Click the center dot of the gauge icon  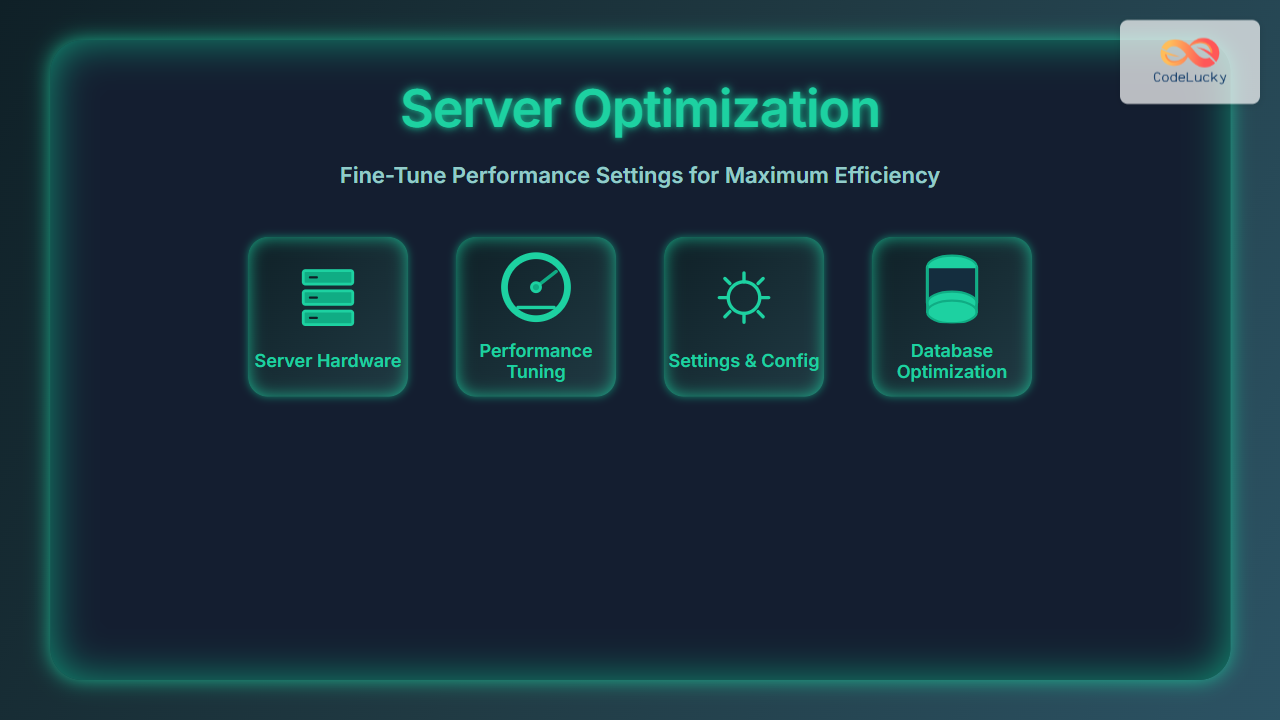click(x=536, y=287)
